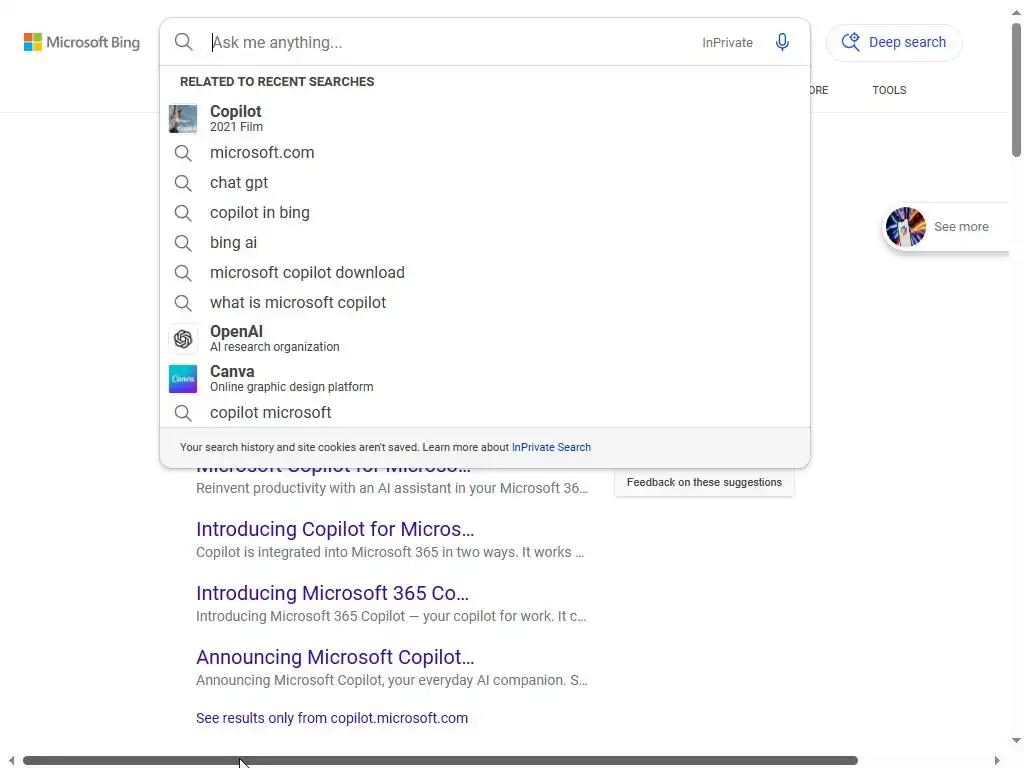Select Canva design platform suggestion

485,379
